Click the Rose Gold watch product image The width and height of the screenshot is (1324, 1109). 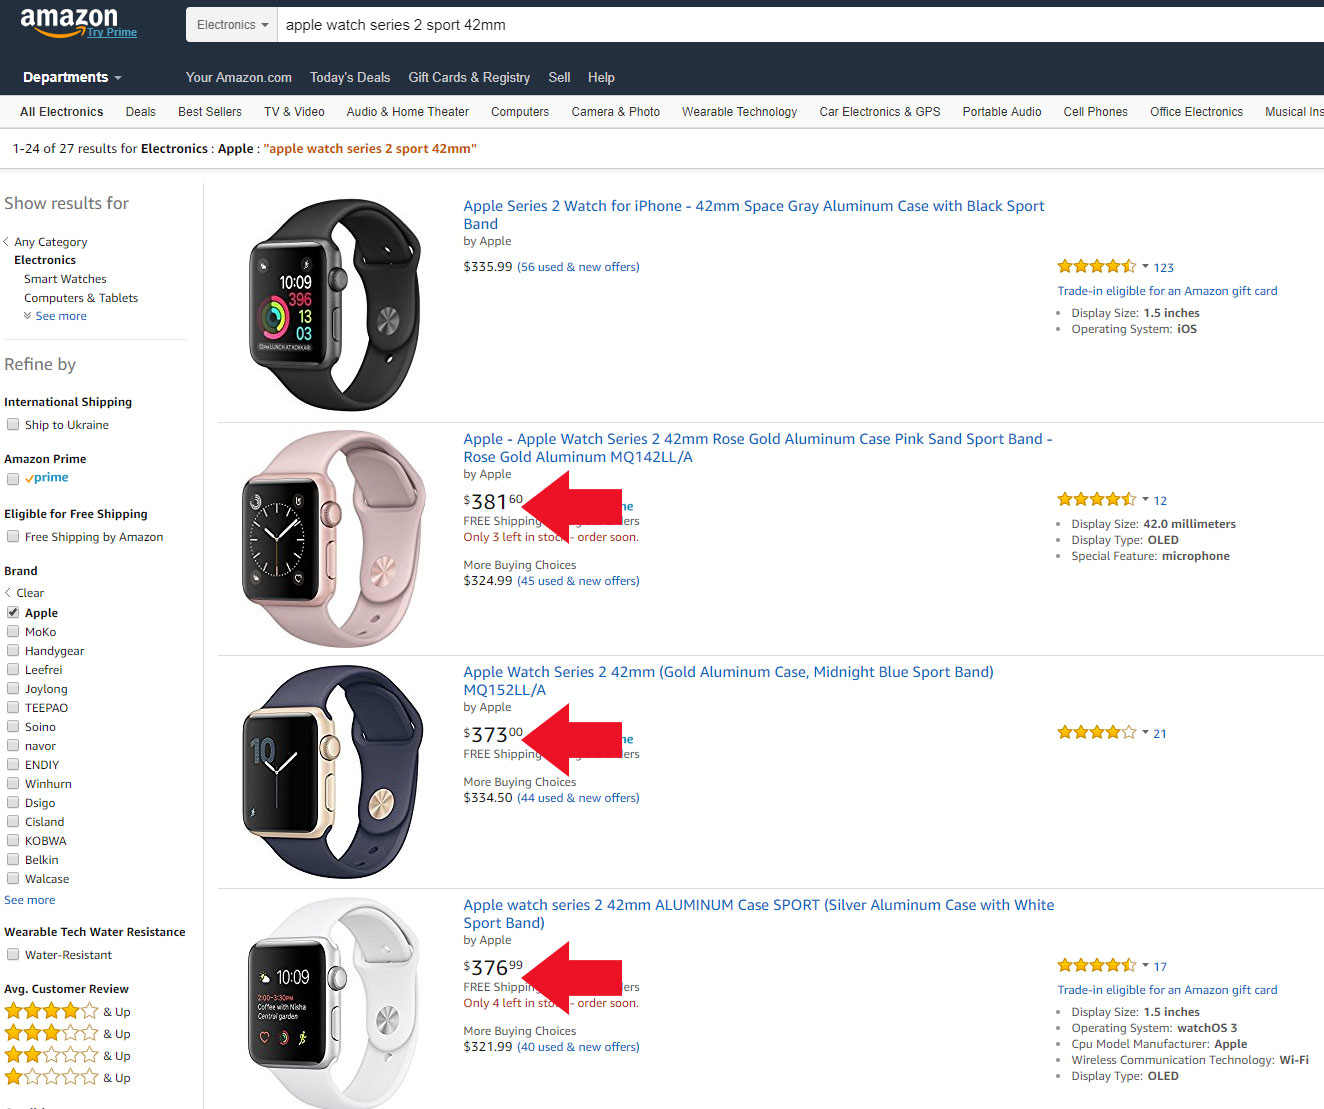coord(331,540)
